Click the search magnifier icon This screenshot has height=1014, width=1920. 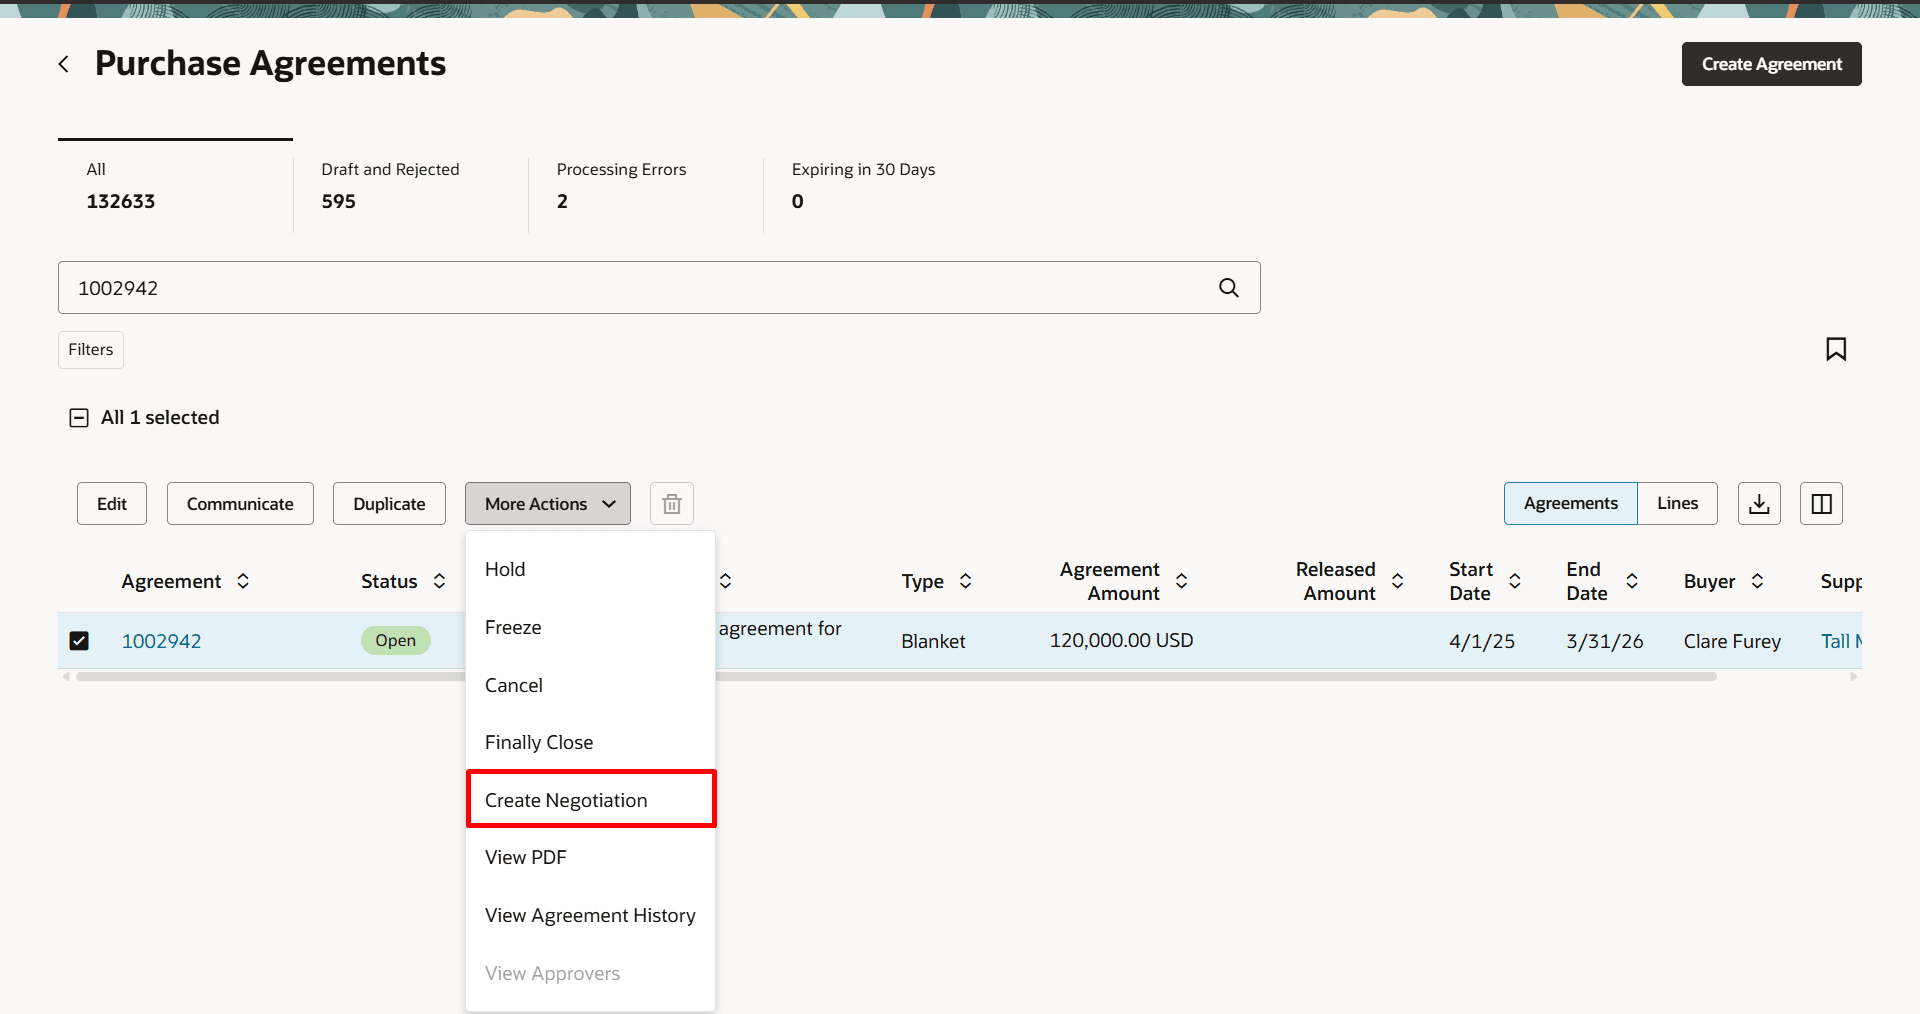[1228, 288]
